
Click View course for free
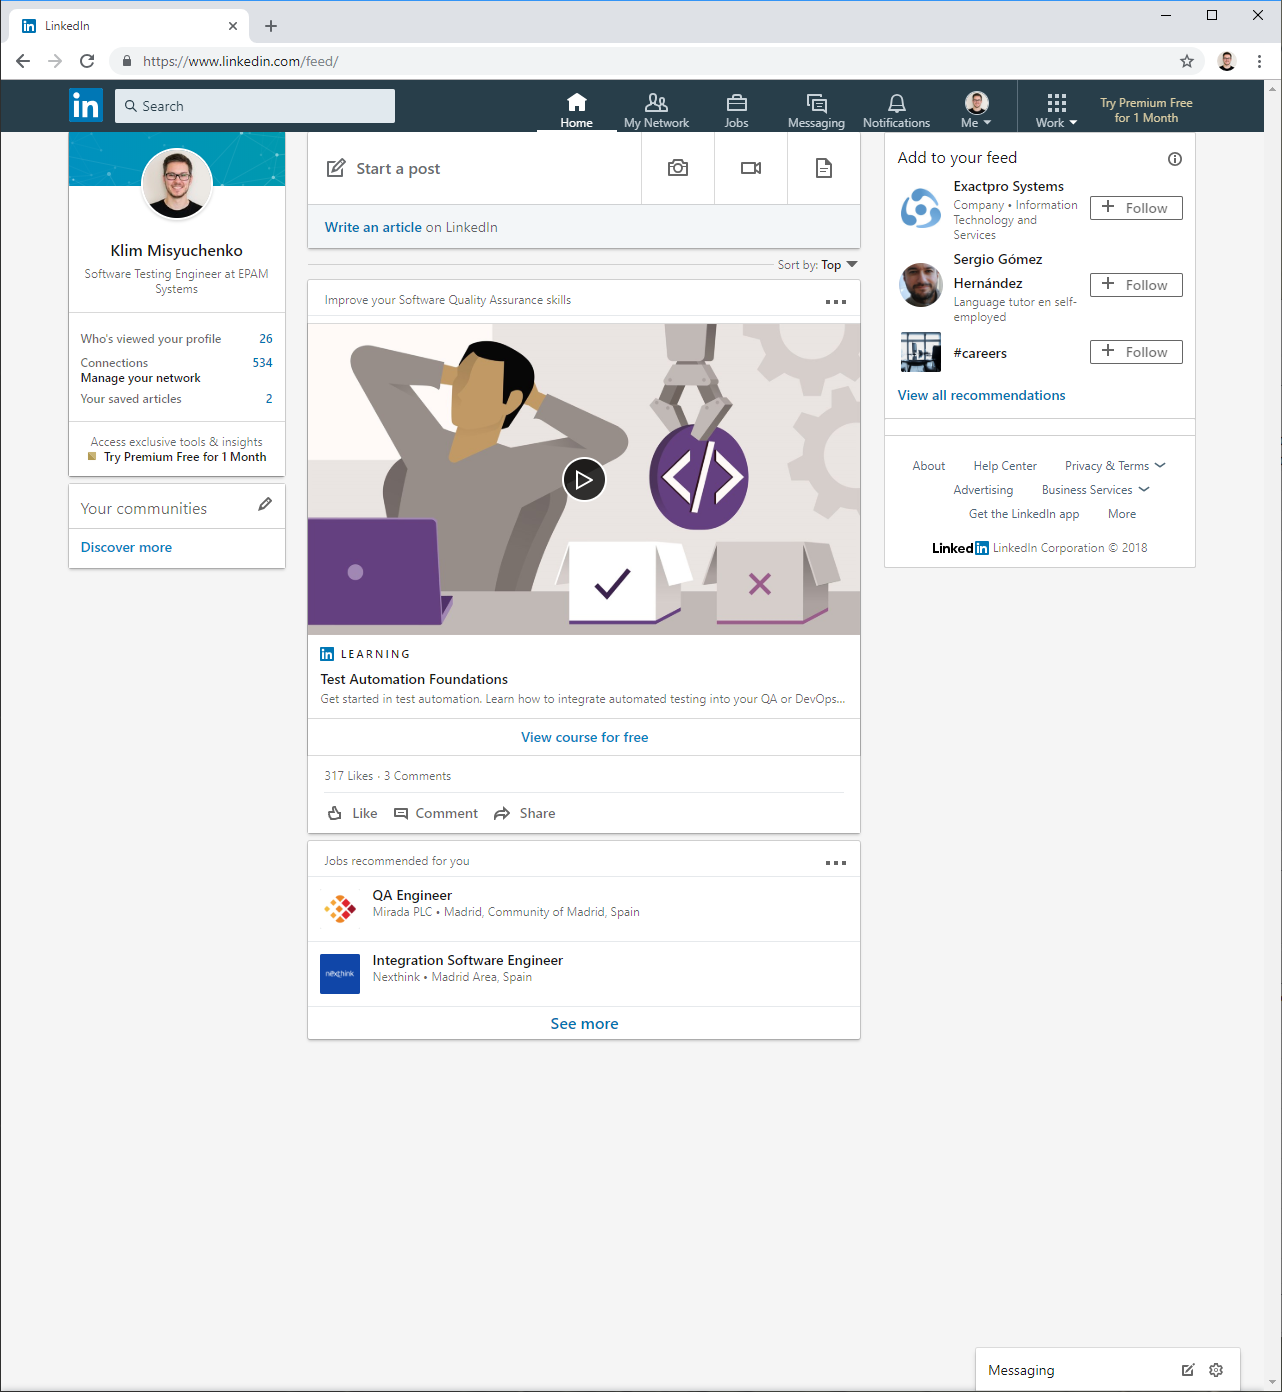[x=584, y=737]
